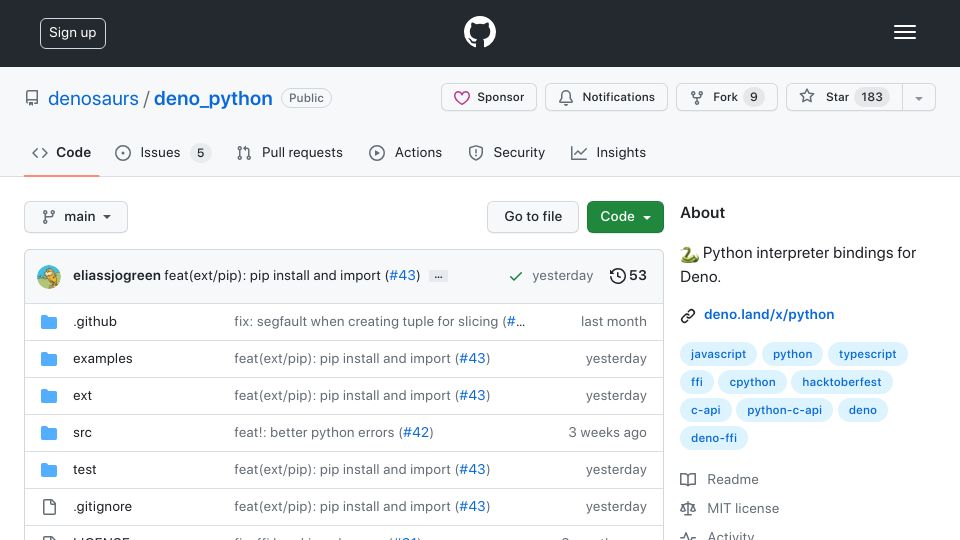Click the python topic tag
Screen dimensions: 960x540
(x=792, y=354)
